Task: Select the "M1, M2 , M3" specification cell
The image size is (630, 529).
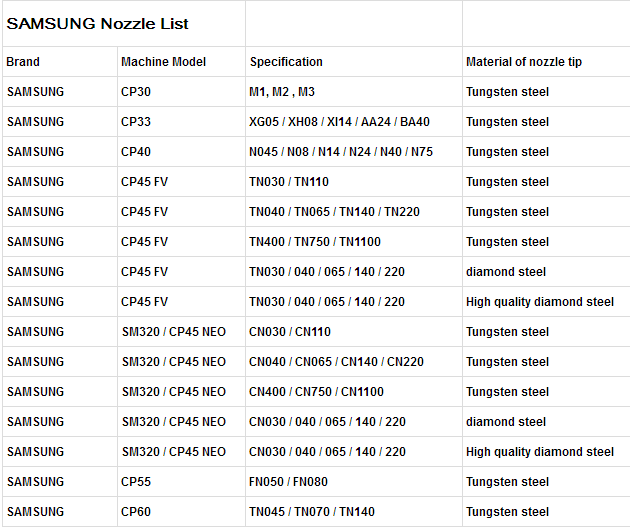Action: tap(282, 92)
